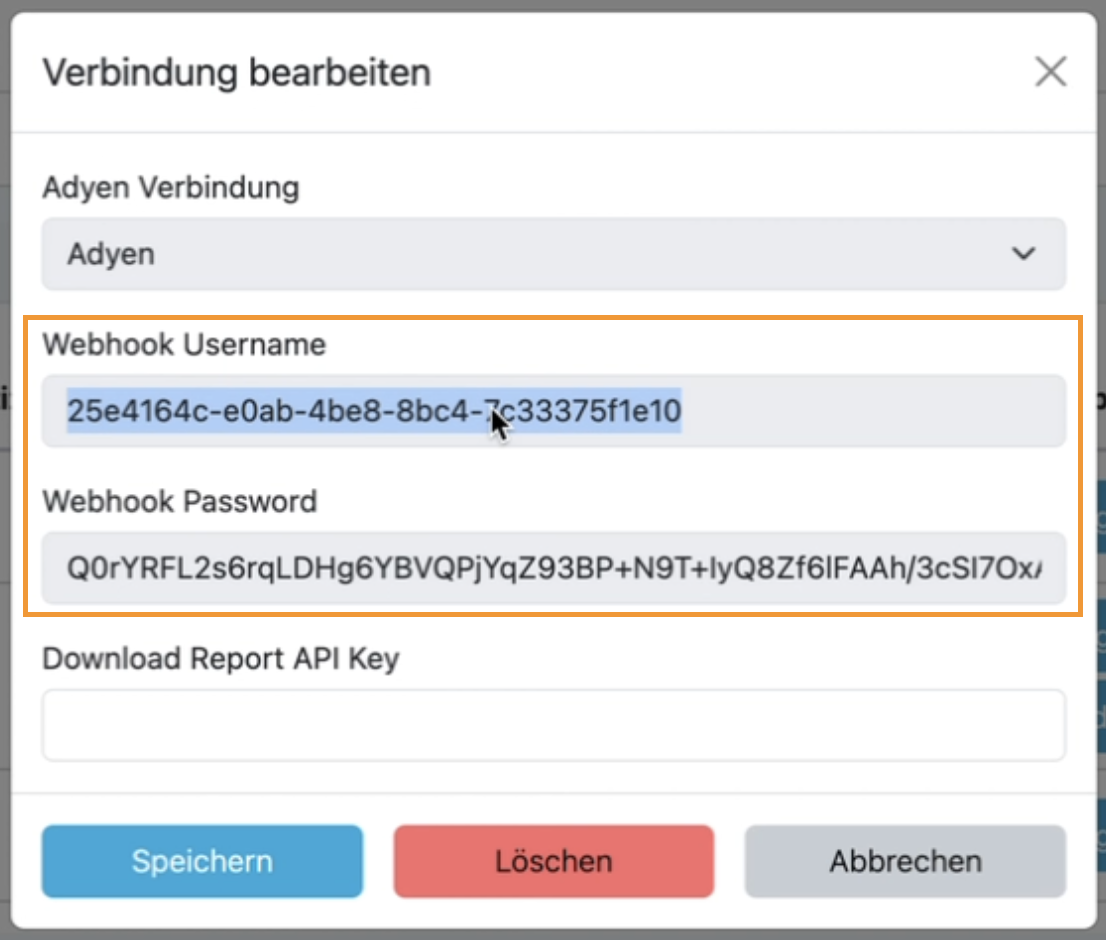Click the Webhook Username label
This screenshot has width=1106, height=940.
182,344
